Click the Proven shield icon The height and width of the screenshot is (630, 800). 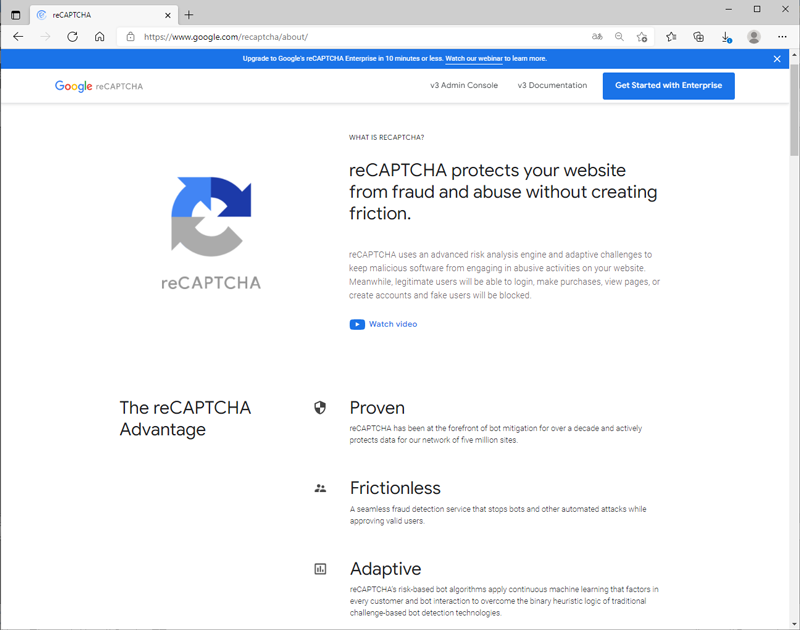pyautogui.click(x=320, y=408)
